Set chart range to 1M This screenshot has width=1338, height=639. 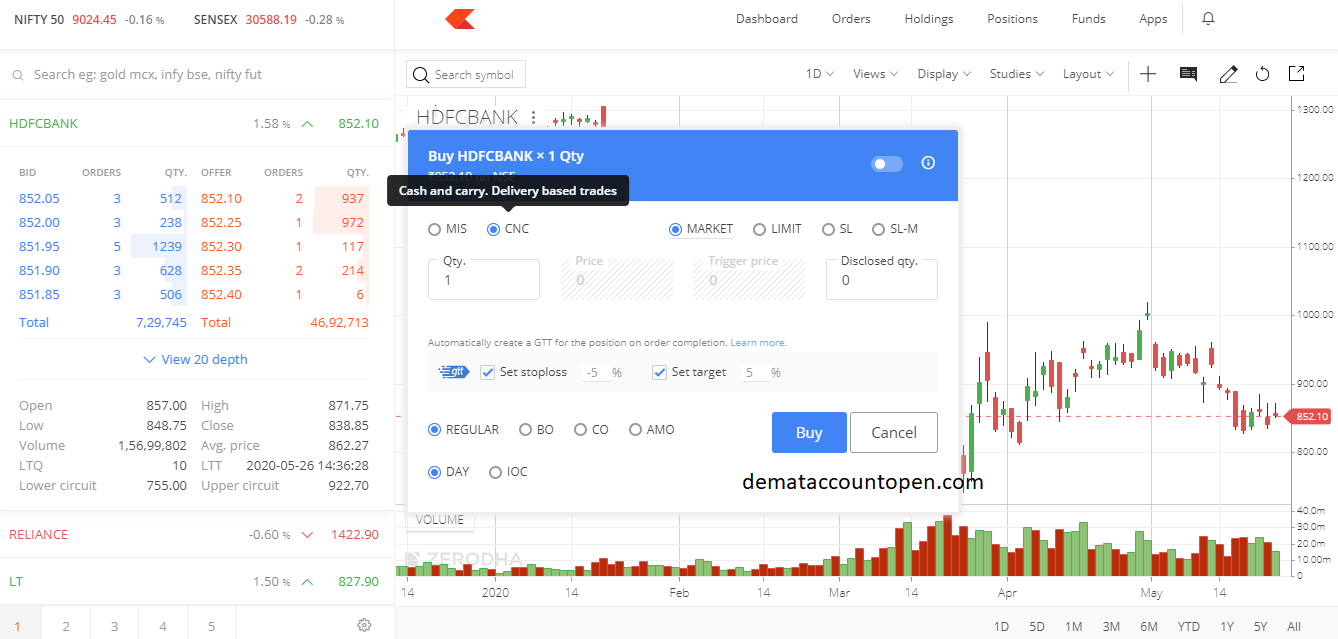pos(1073,627)
